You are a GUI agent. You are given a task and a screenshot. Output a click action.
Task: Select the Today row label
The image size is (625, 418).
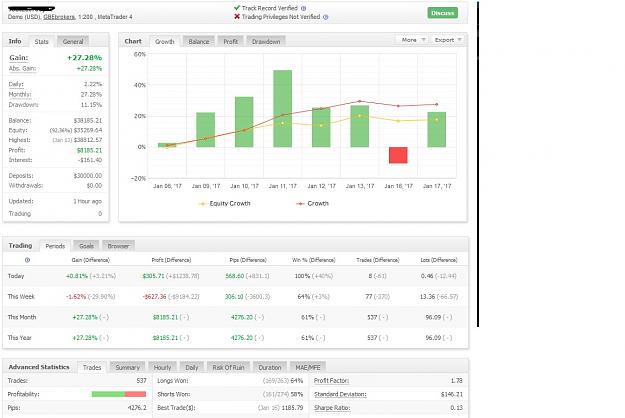16,276
